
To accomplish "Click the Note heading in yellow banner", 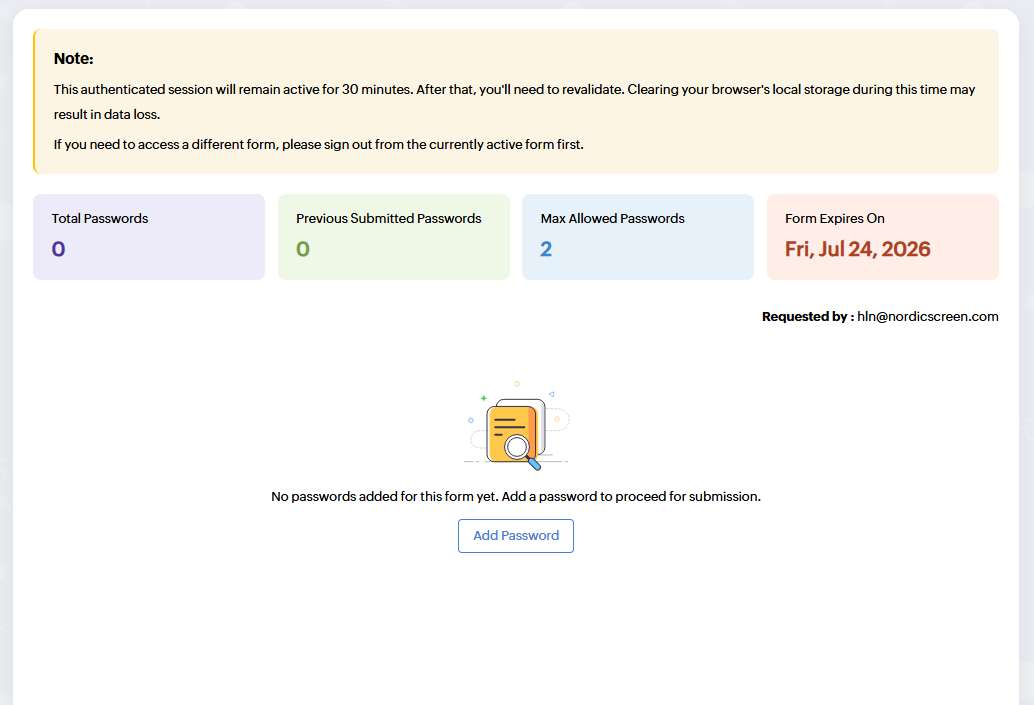I will 74,59.
